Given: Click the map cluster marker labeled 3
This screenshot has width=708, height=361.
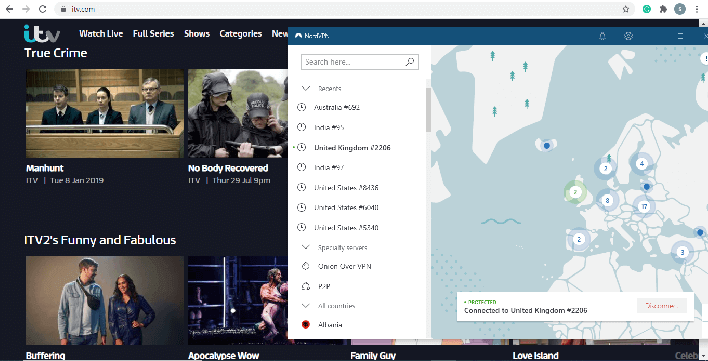Looking at the screenshot, I should [682, 252].
